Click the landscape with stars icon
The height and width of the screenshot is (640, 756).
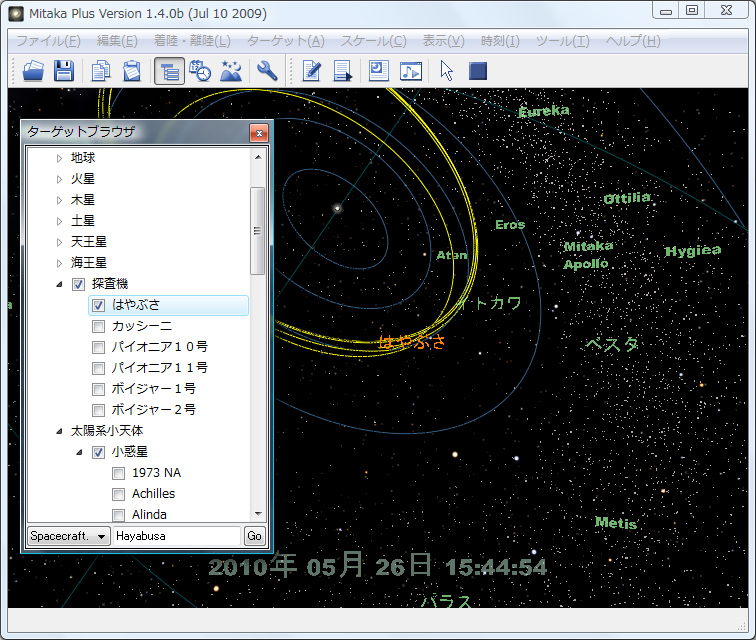(231, 71)
